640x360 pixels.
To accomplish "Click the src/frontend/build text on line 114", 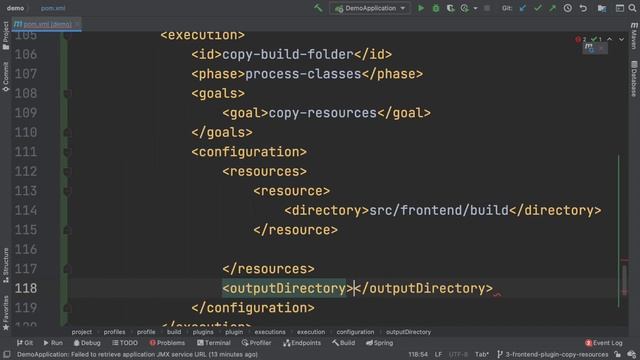I will [439, 210].
